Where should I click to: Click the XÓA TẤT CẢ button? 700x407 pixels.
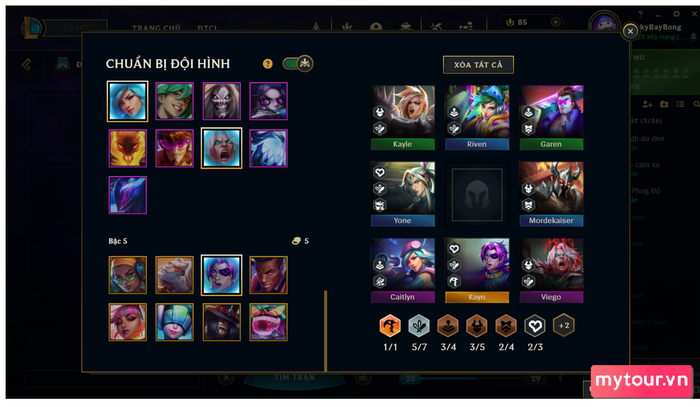[x=478, y=65]
